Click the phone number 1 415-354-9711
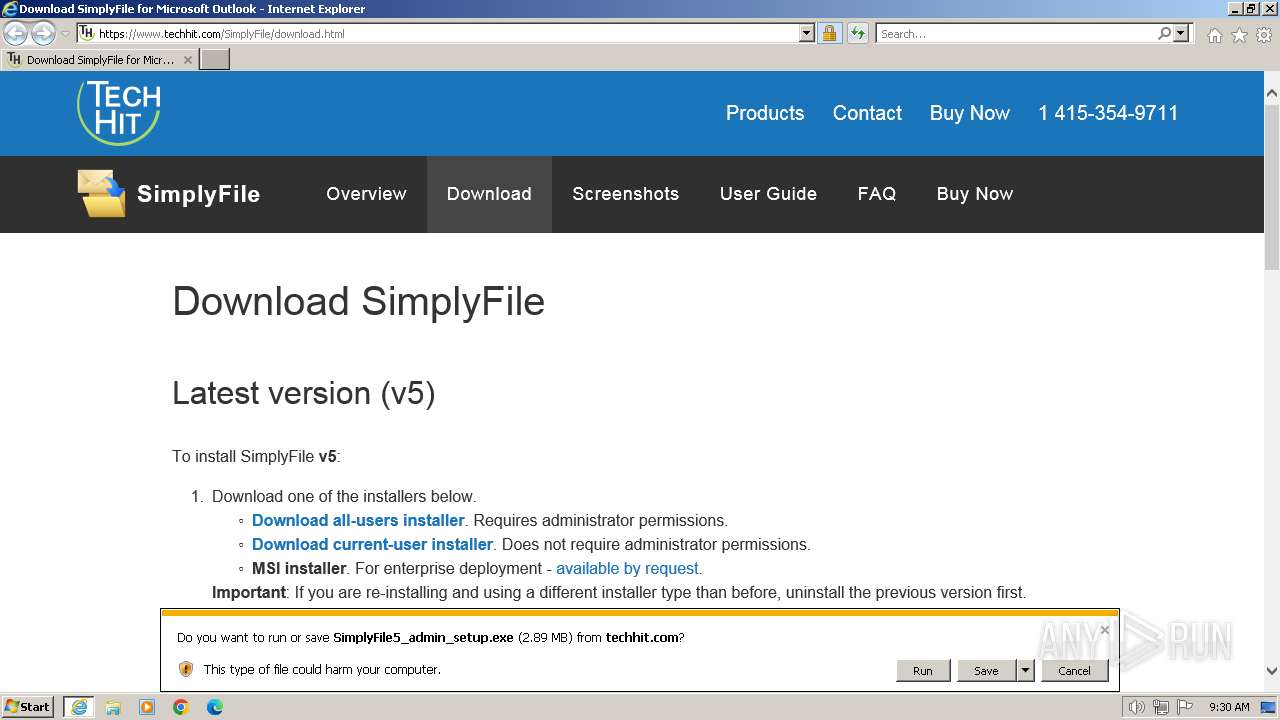Image resolution: width=1280 pixels, height=720 pixels. (1108, 113)
